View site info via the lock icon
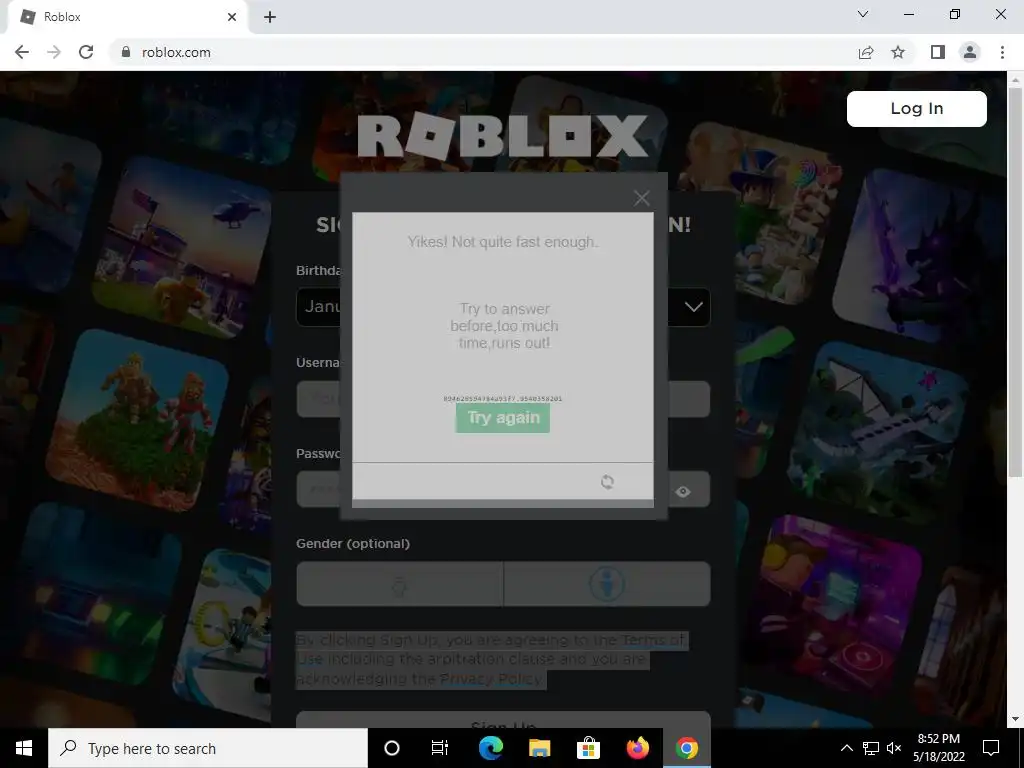 pos(126,52)
